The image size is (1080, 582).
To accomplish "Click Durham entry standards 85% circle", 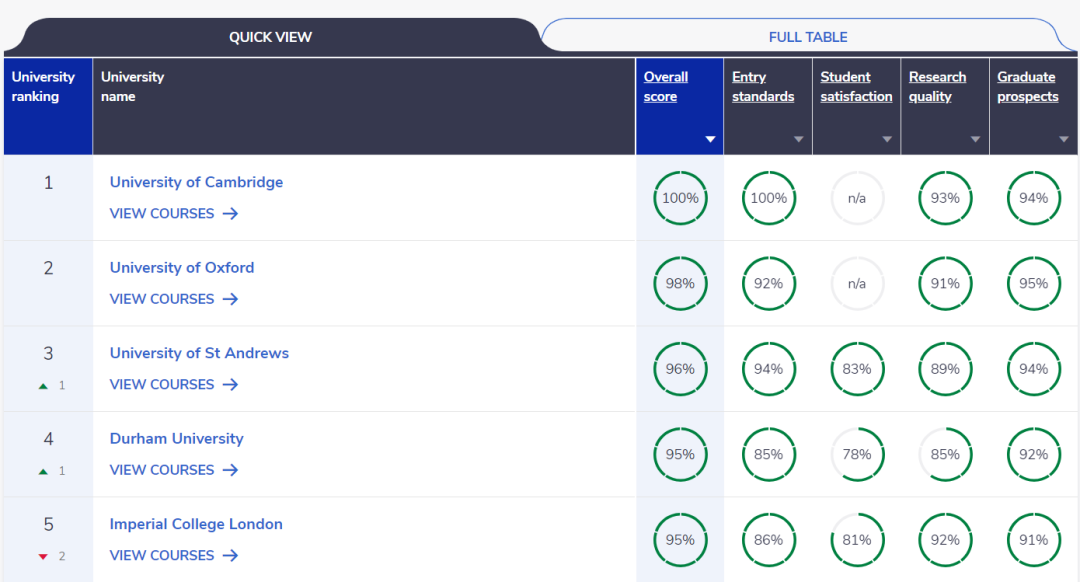I will click(769, 454).
